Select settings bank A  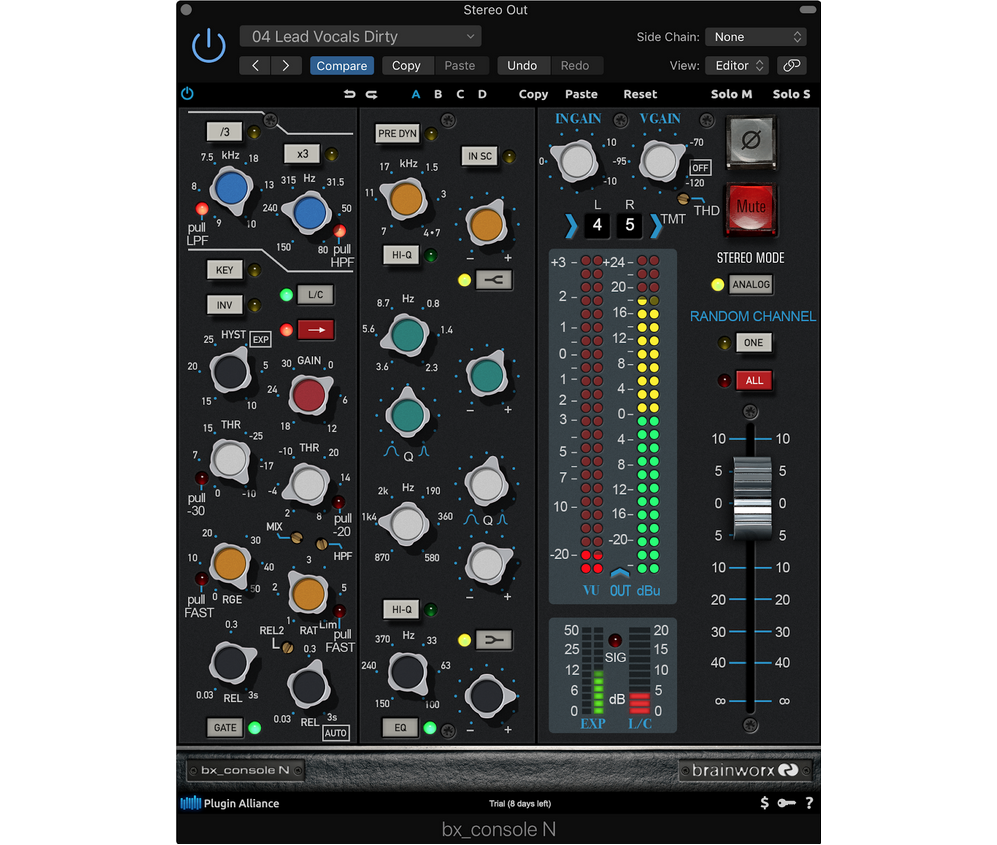(416, 94)
